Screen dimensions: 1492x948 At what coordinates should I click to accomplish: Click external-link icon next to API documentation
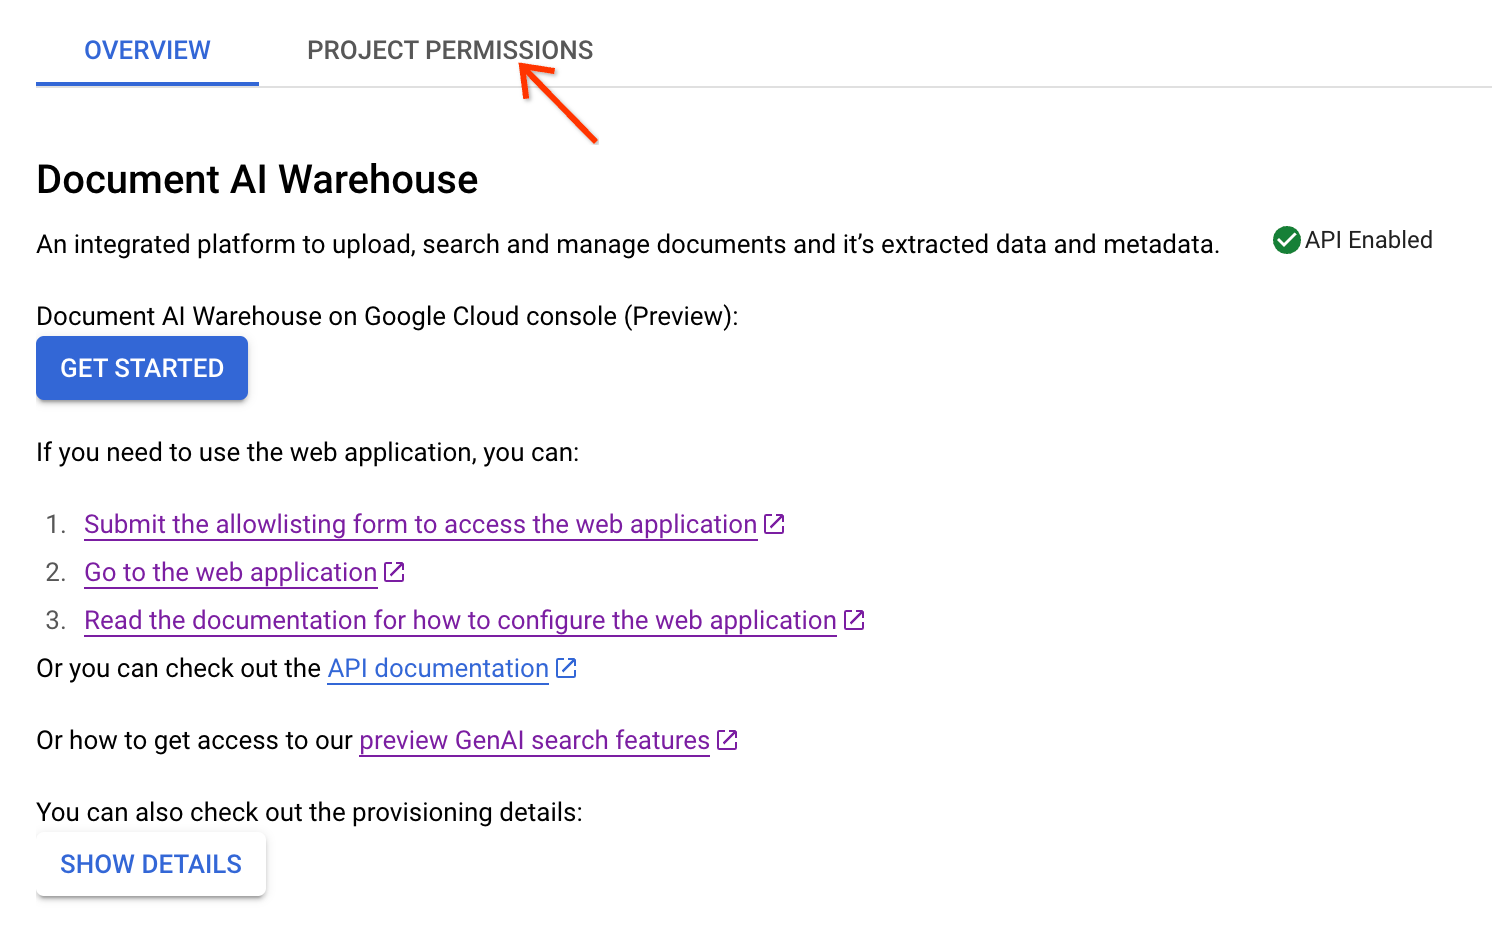(567, 667)
